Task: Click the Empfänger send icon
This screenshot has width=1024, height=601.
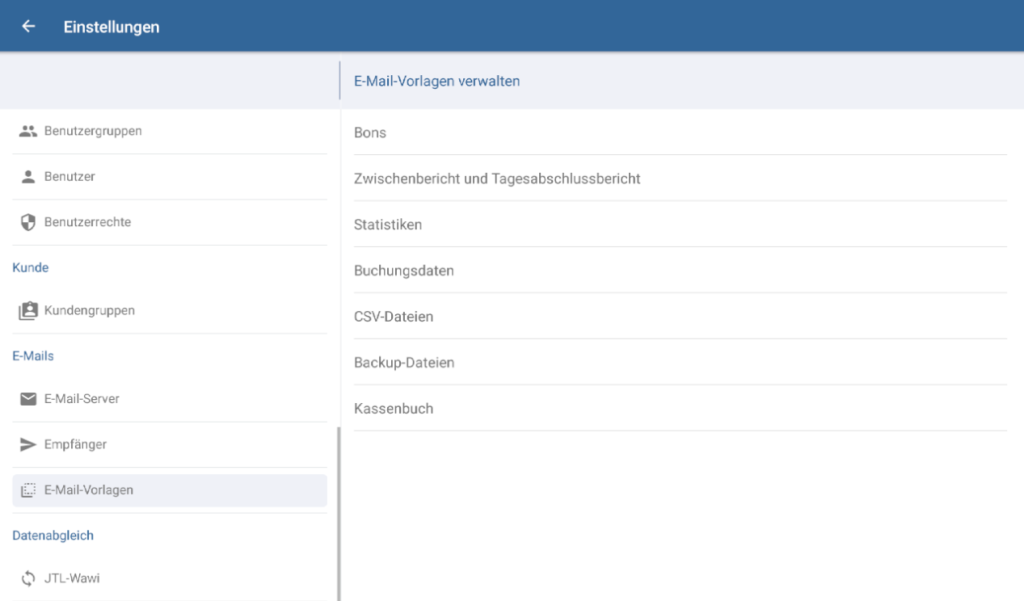Action: 29,444
